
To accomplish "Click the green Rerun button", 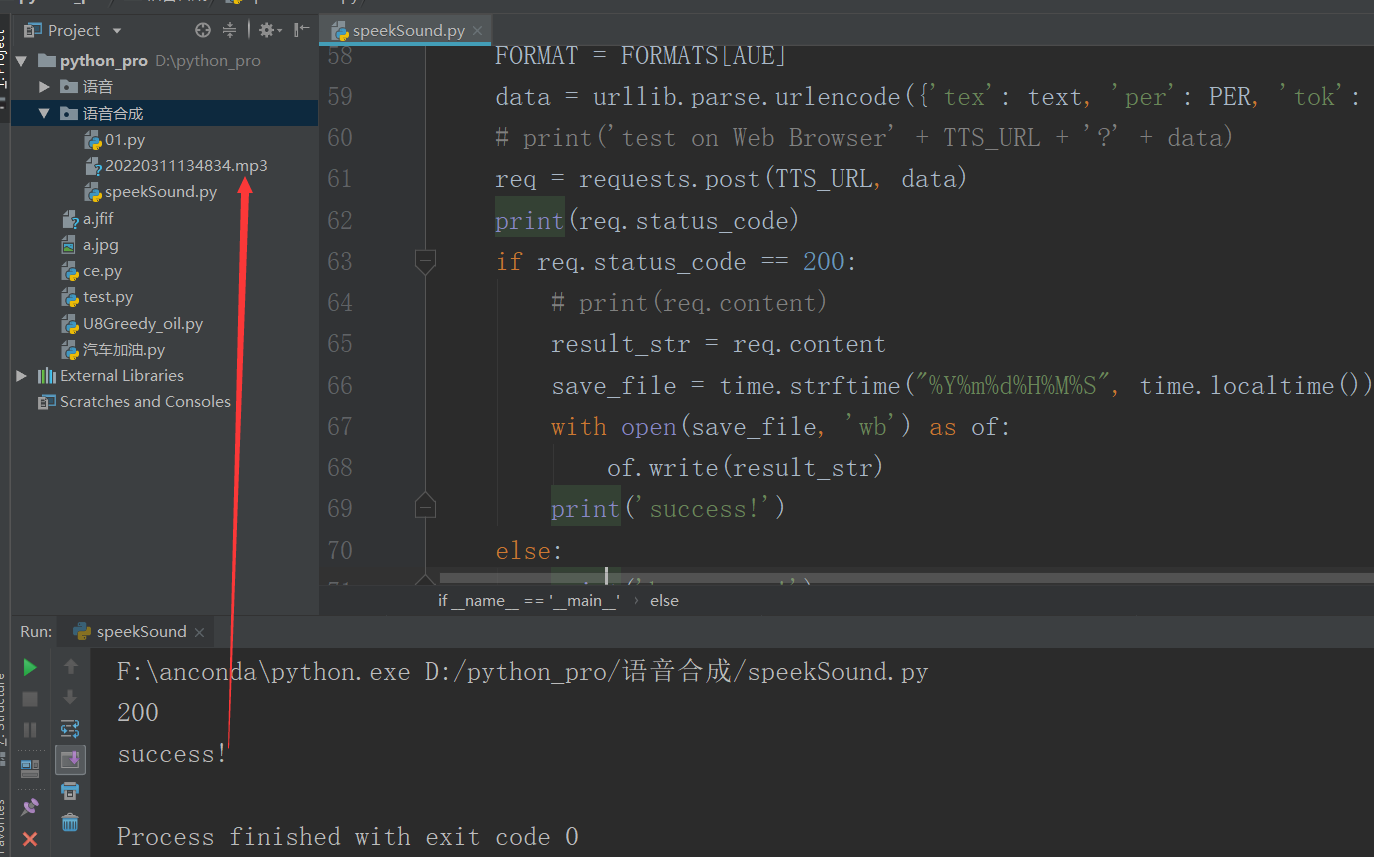I will point(30,667).
